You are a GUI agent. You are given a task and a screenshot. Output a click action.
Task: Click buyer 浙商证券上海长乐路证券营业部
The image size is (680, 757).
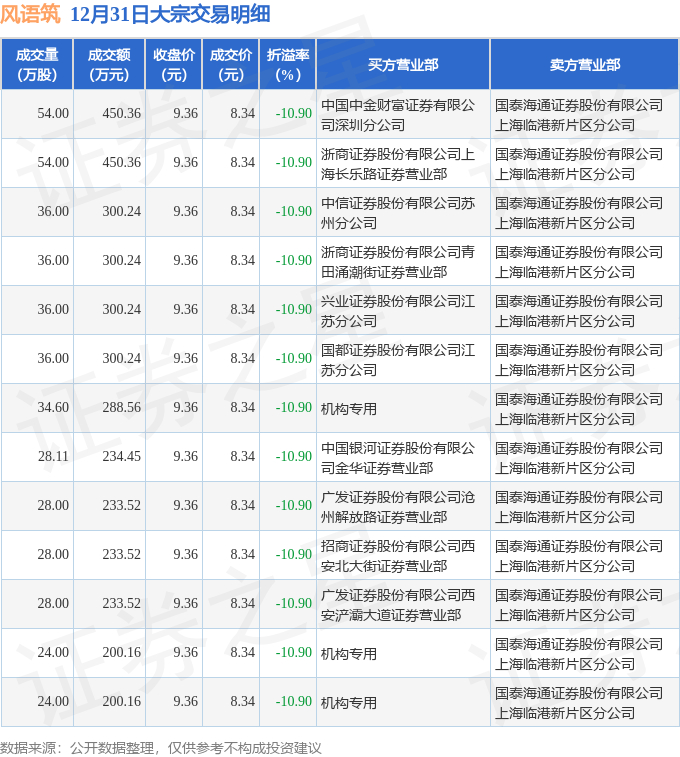(398, 164)
